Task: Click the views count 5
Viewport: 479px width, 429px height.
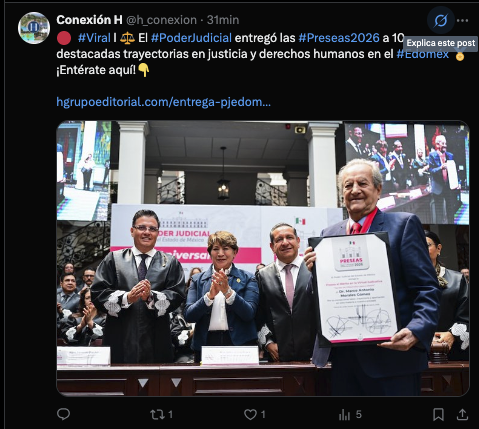Action: pyautogui.click(x=359, y=414)
